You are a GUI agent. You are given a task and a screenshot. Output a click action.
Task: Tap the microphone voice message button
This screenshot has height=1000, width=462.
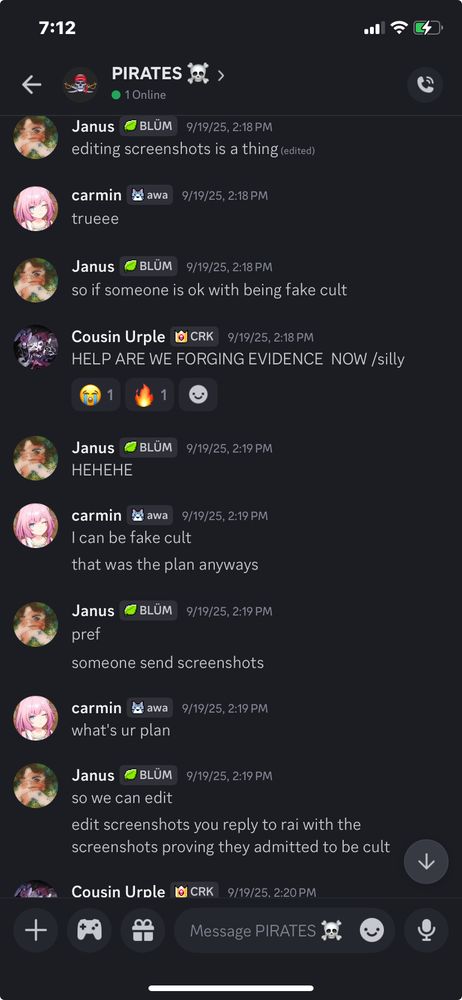tap(426, 930)
